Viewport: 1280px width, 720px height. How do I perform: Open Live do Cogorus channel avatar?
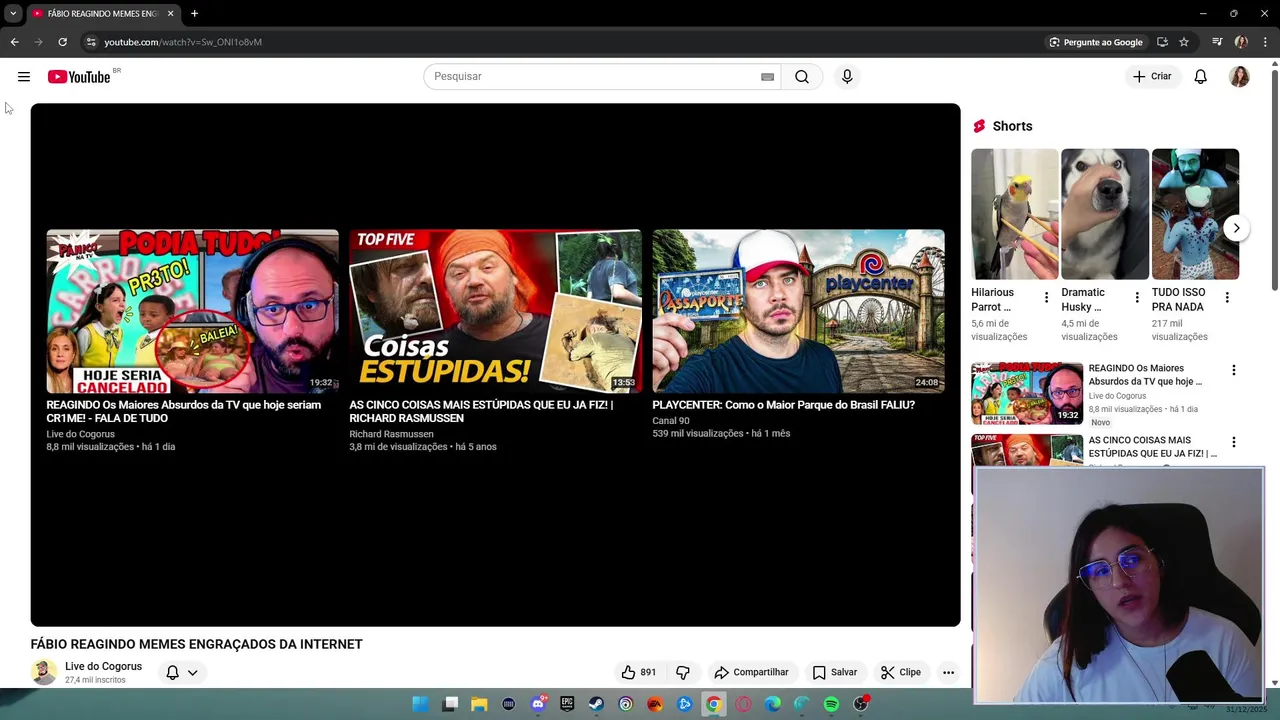44,672
